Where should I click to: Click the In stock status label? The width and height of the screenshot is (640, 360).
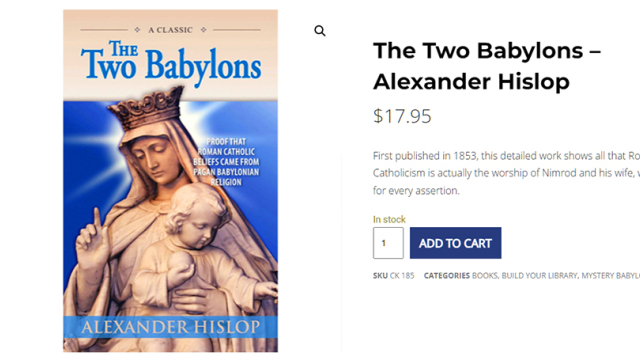[389, 219]
